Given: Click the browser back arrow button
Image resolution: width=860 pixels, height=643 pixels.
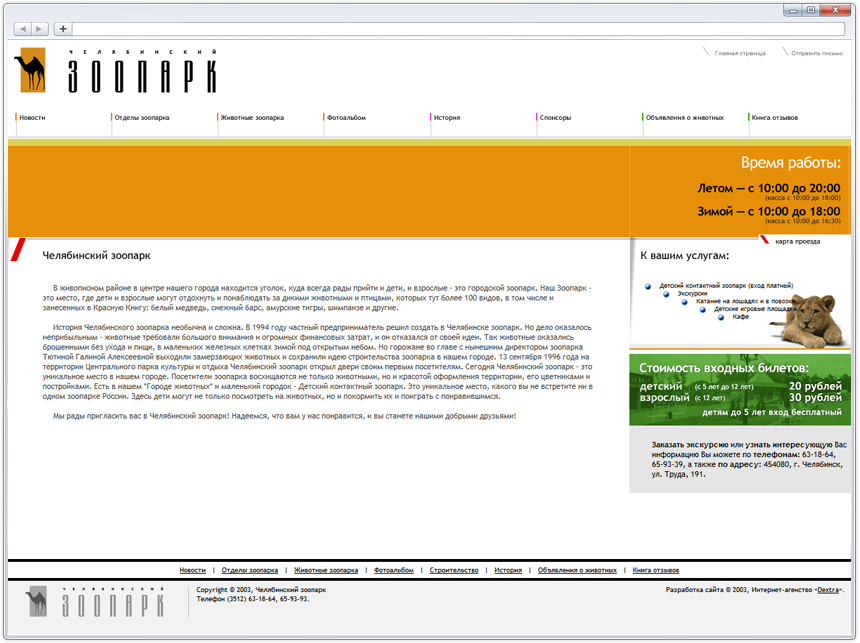Looking at the screenshot, I should 22,29.
